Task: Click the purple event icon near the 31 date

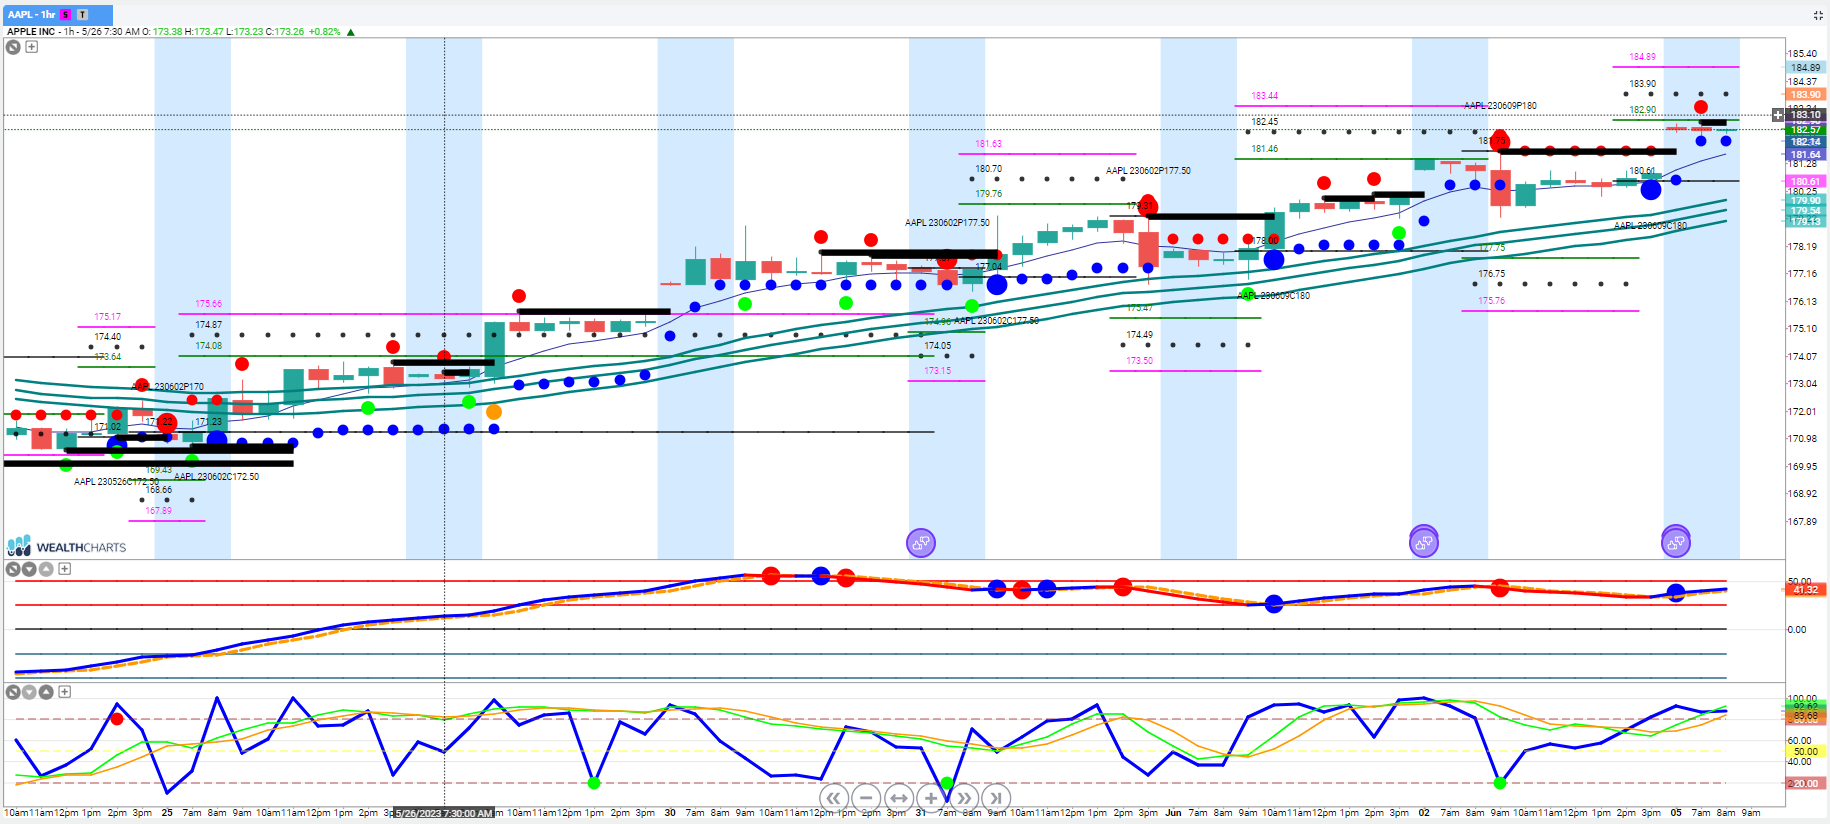Action: [x=920, y=543]
